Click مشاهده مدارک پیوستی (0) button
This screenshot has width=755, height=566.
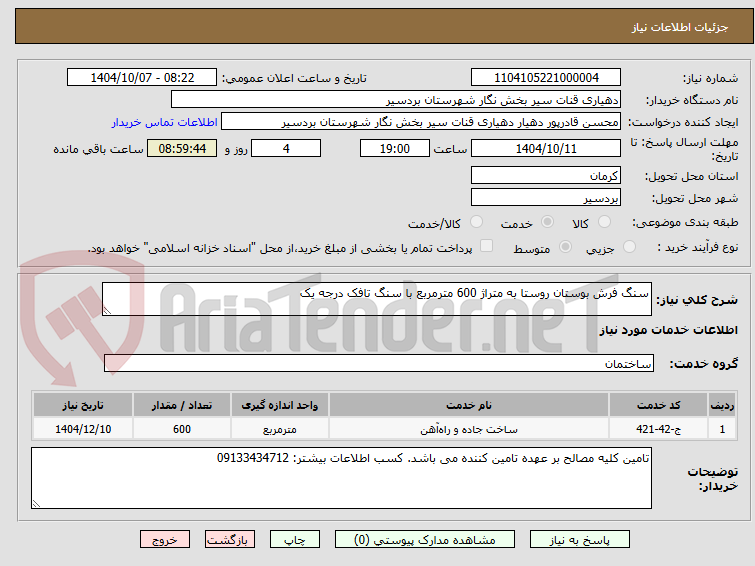pos(425,540)
